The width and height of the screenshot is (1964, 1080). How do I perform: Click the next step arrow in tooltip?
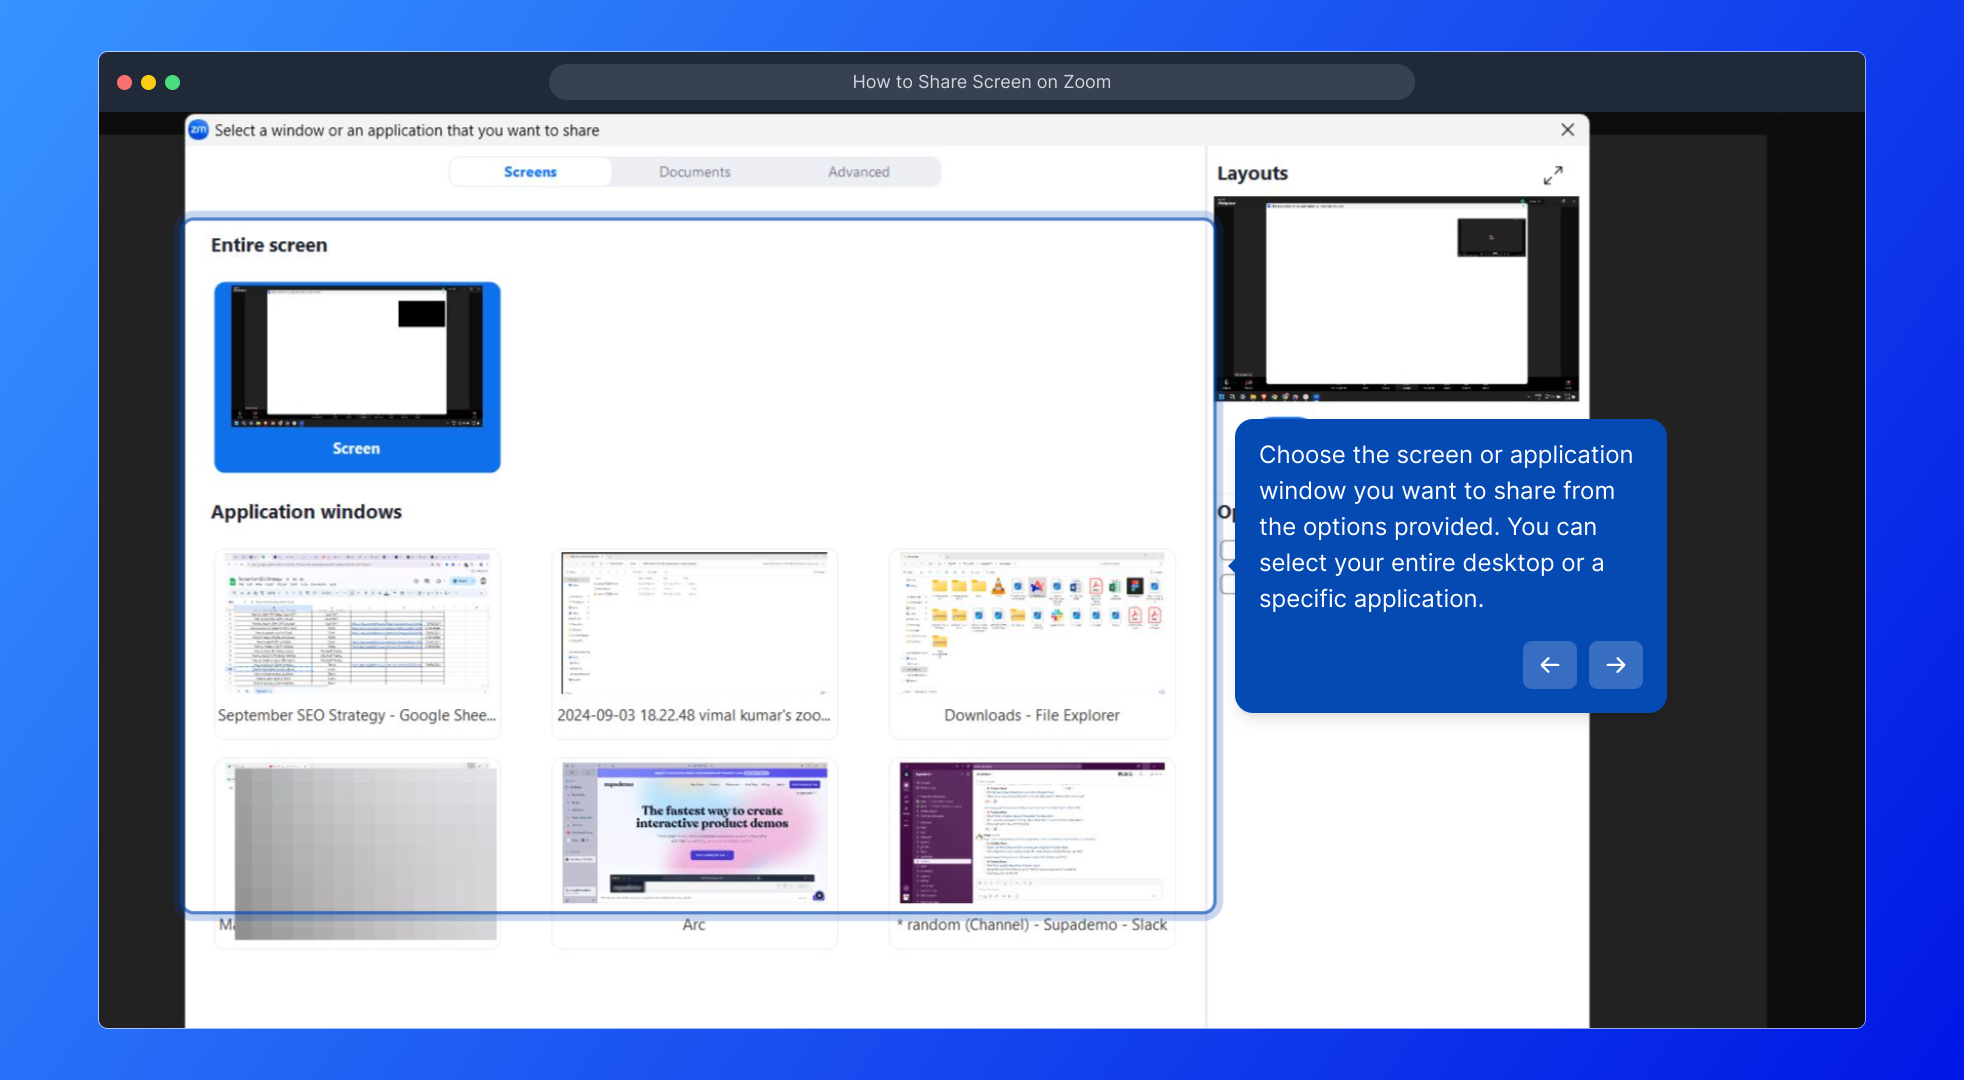(x=1615, y=665)
